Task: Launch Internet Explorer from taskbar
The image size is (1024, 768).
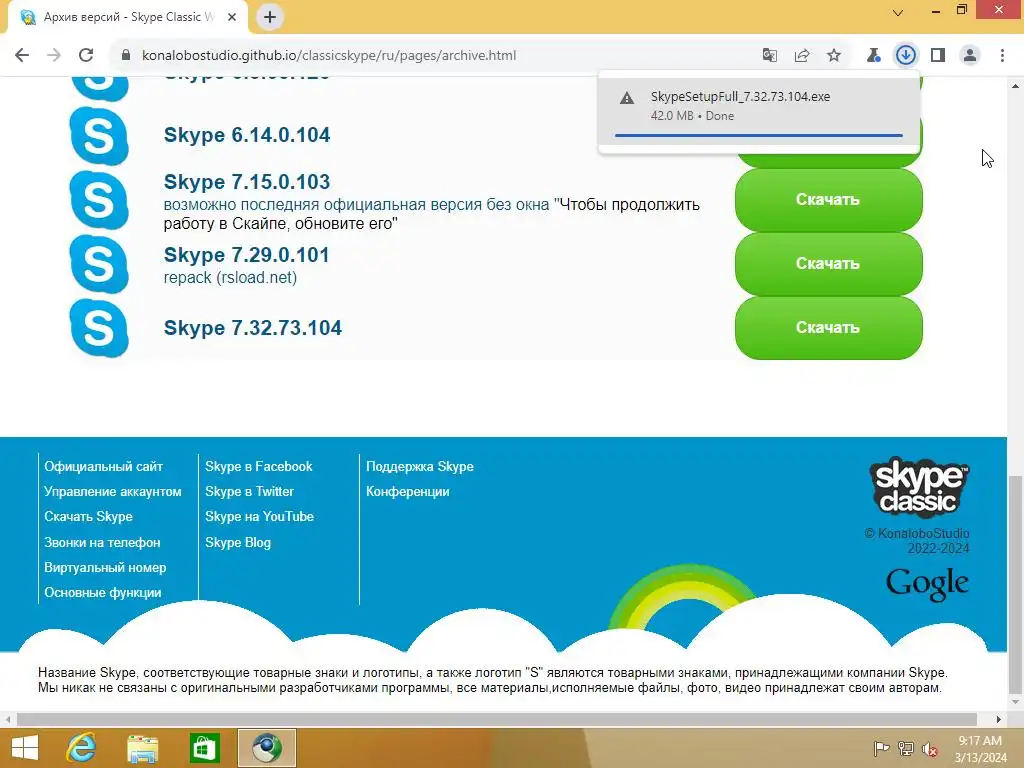Action: click(x=81, y=748)
